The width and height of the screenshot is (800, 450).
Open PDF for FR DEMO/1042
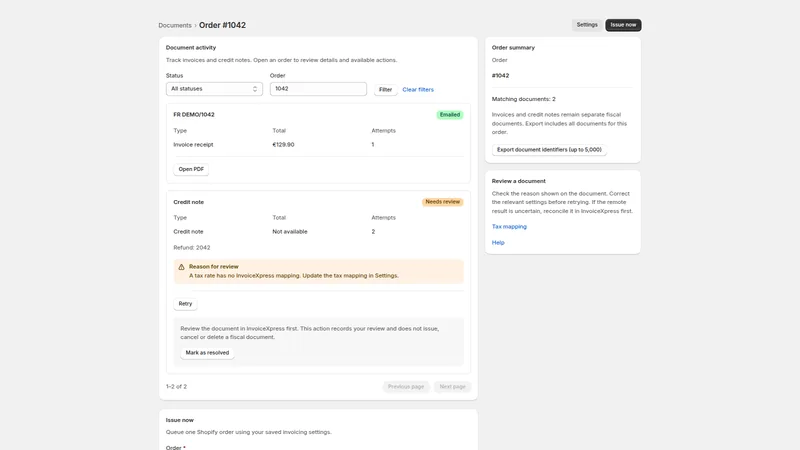pyautogui.click(x=191, y=169)
